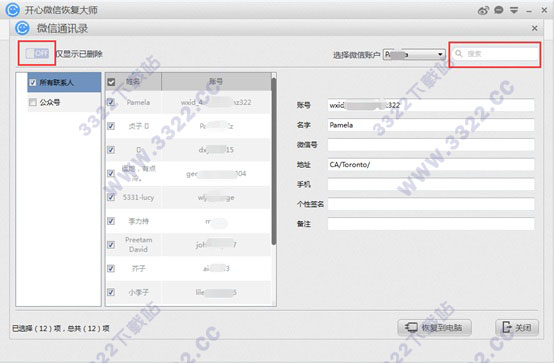The image size is (554, 363).
Task: Click the 微信通讯录 dialog logo icon
Action: pyautogui.click(x=22, y=28)
